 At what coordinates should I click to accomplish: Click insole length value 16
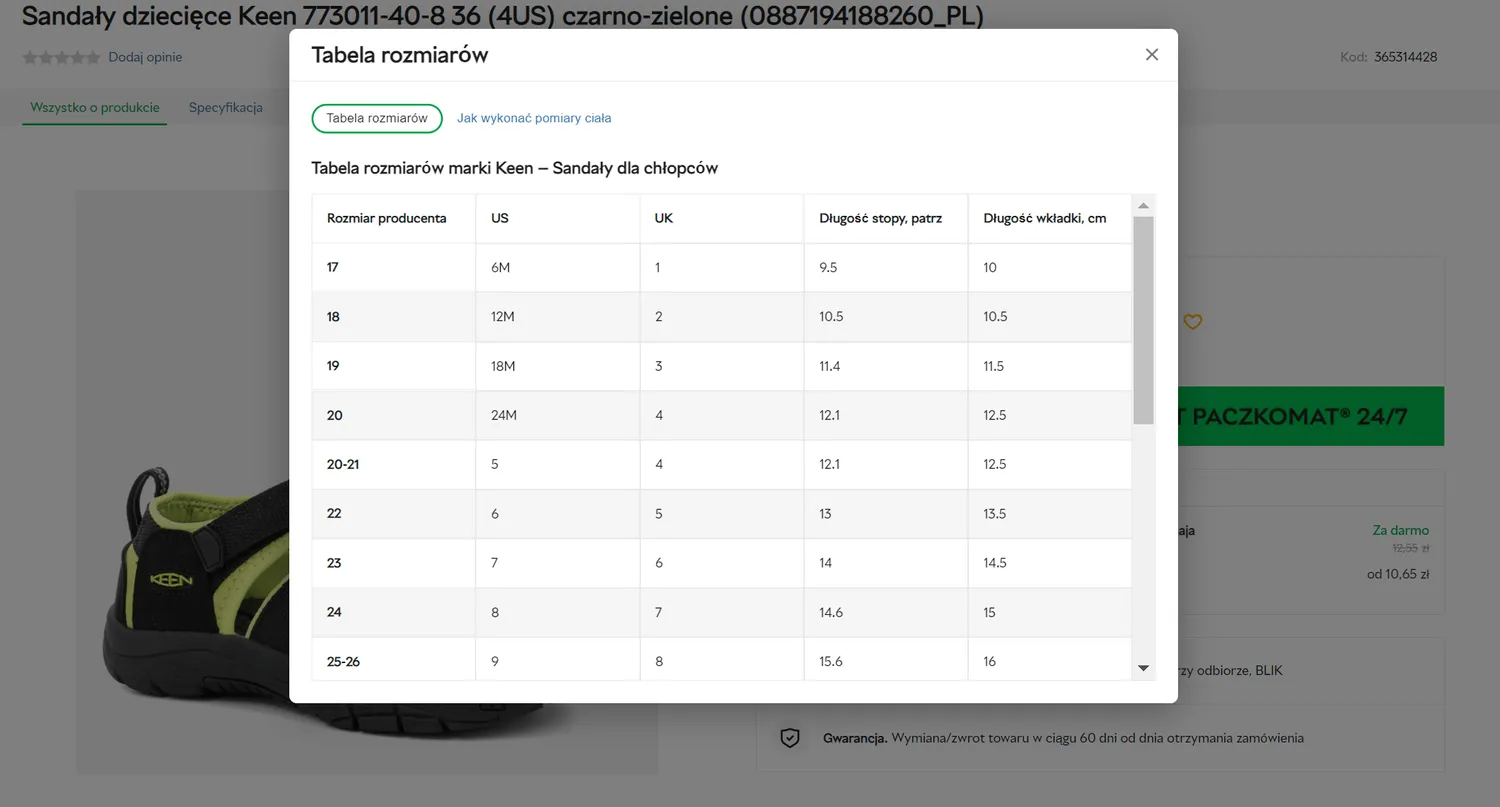pos(990,661)
